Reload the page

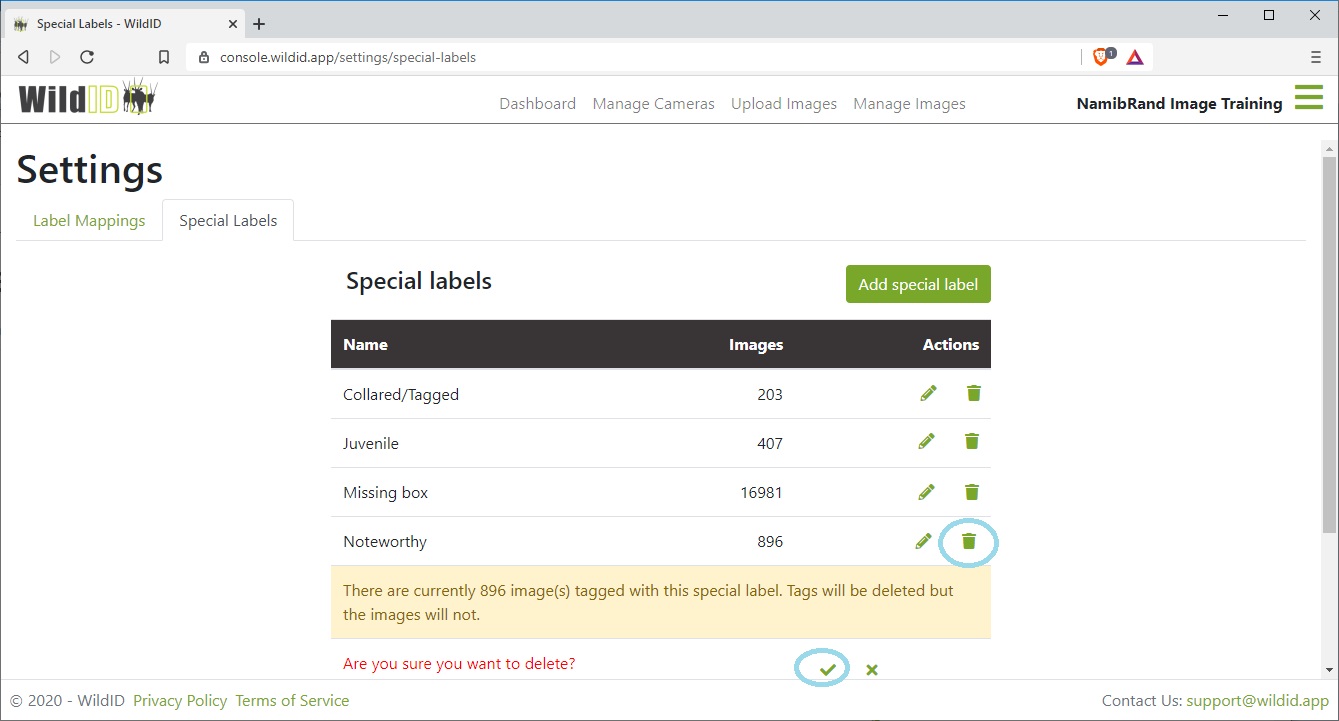click(87, 57)
